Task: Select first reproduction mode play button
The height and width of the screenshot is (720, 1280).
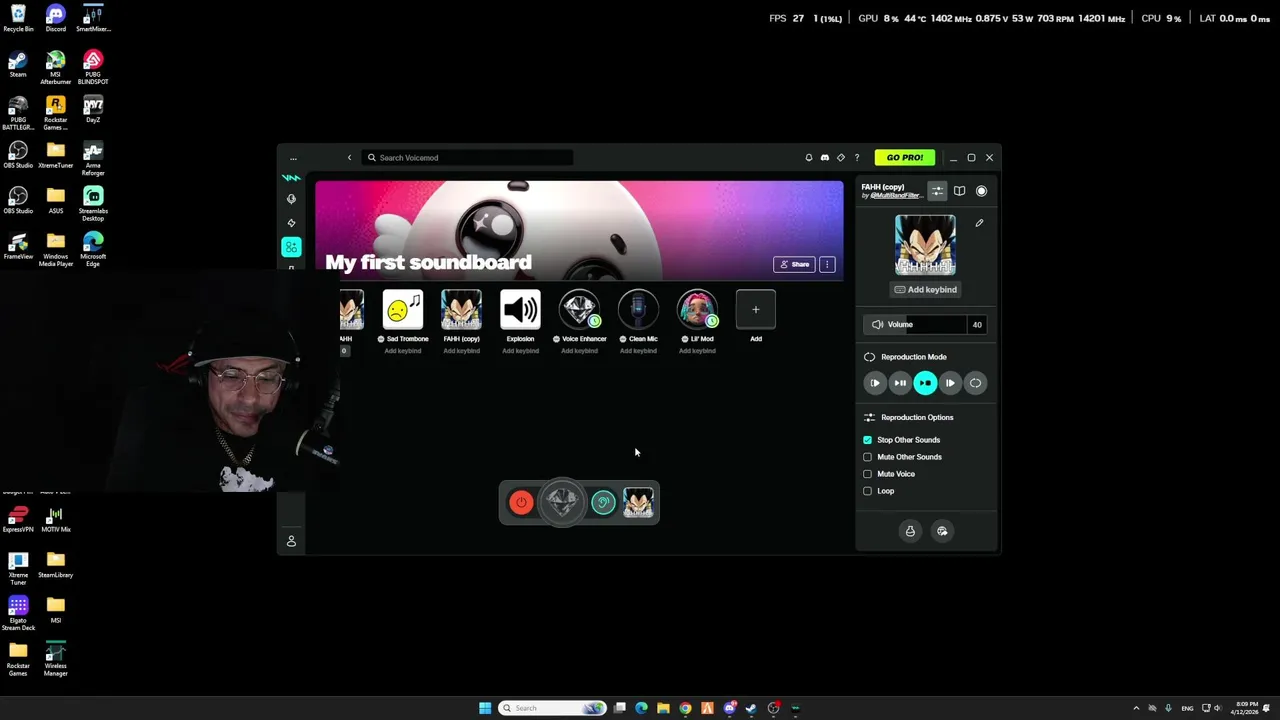Action: [875, 383]
